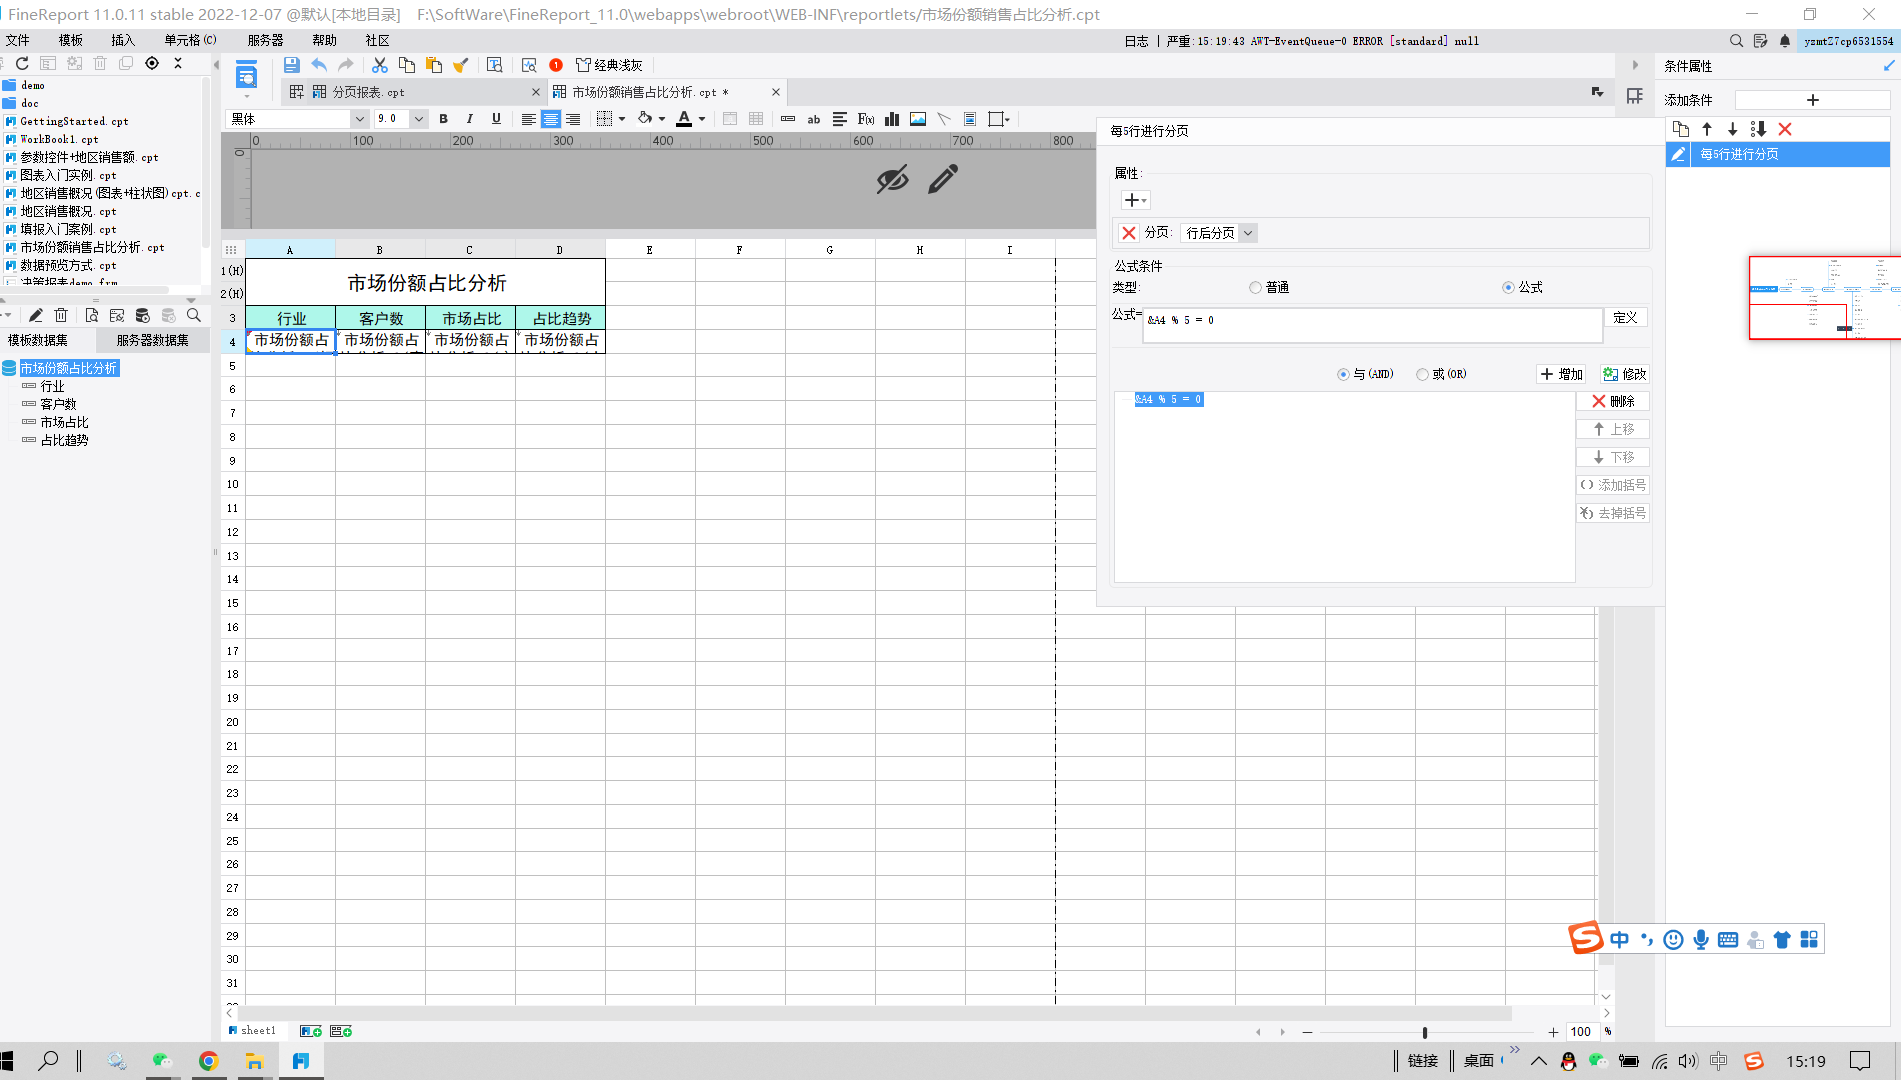Viewport: 1901px width, 1080px height.
Task: Cut the selected cell content
Action: pos(380,65)
